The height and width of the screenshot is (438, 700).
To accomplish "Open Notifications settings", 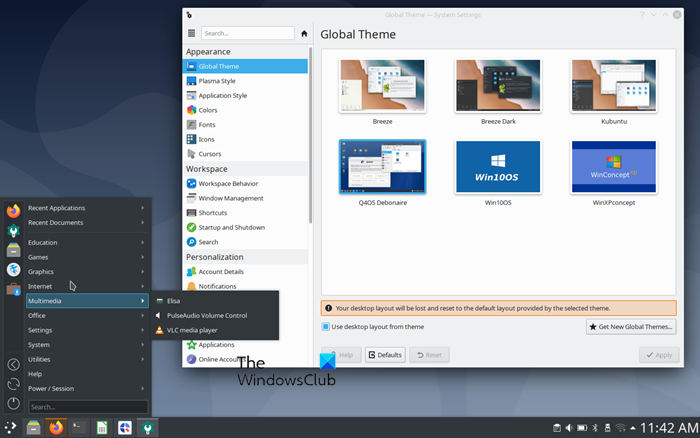I will click(x=245, y=286).
